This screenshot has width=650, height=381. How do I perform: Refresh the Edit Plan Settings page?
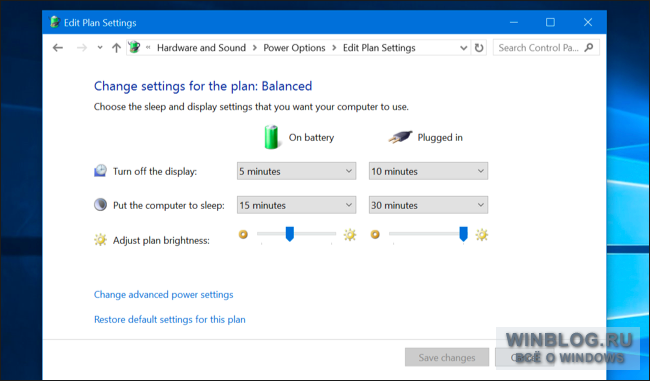(x=479, y=48)
